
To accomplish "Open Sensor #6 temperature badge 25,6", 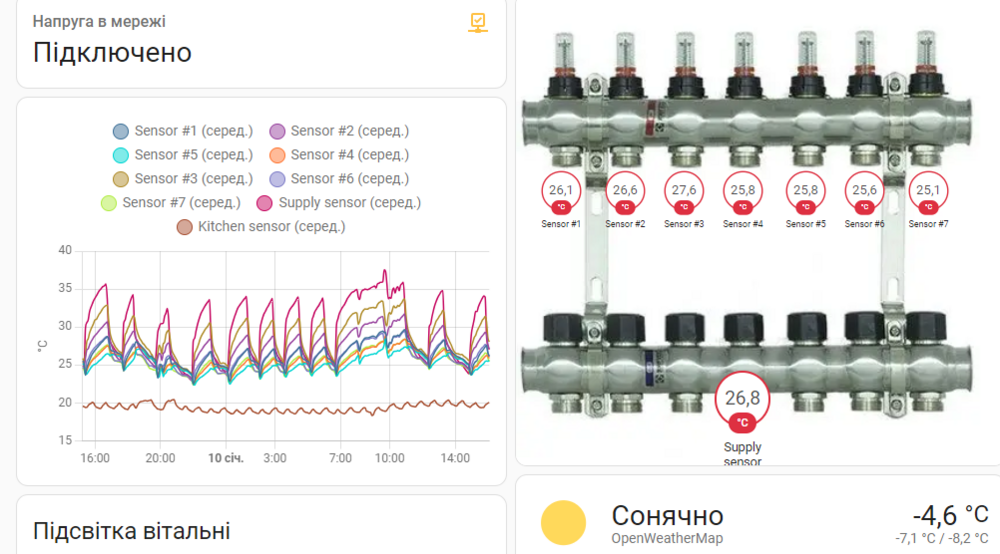I will point(864,193).
